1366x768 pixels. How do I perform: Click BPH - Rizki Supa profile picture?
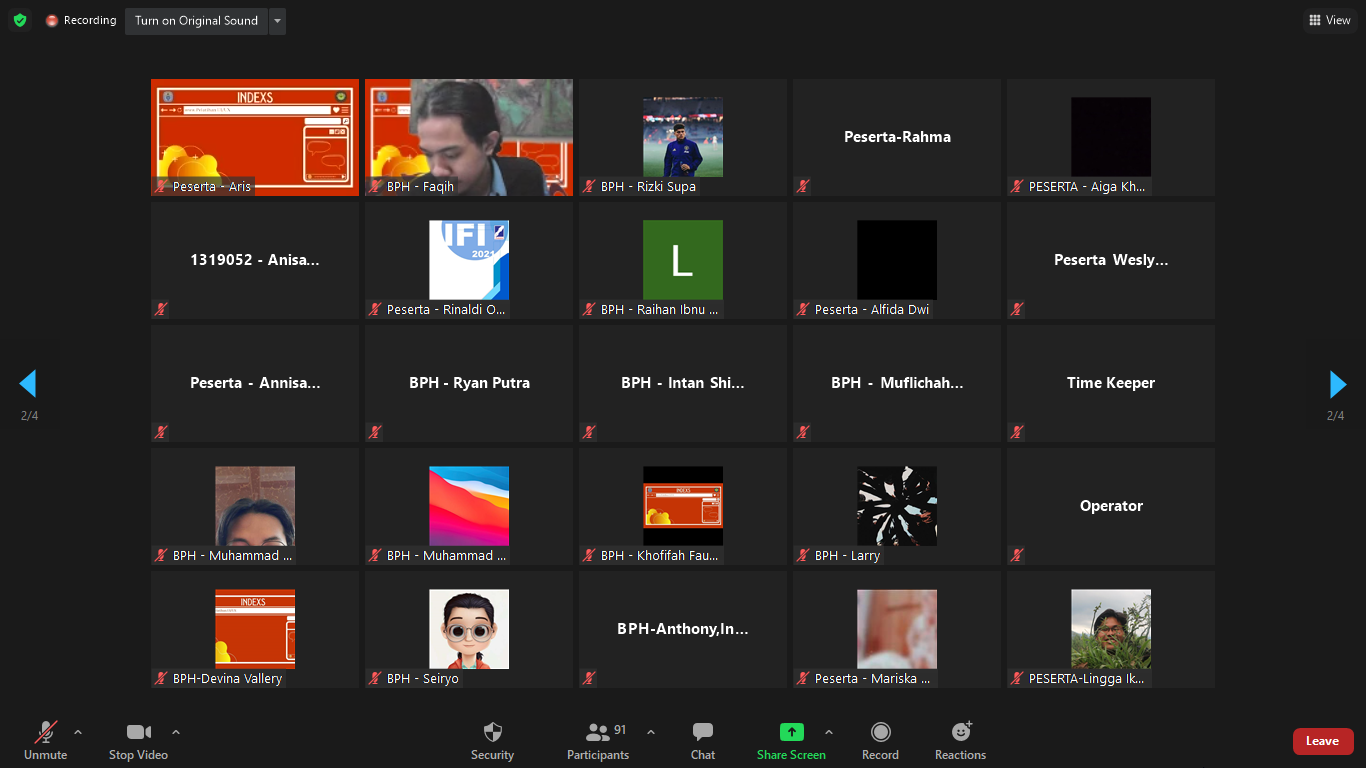pos(683,137)
